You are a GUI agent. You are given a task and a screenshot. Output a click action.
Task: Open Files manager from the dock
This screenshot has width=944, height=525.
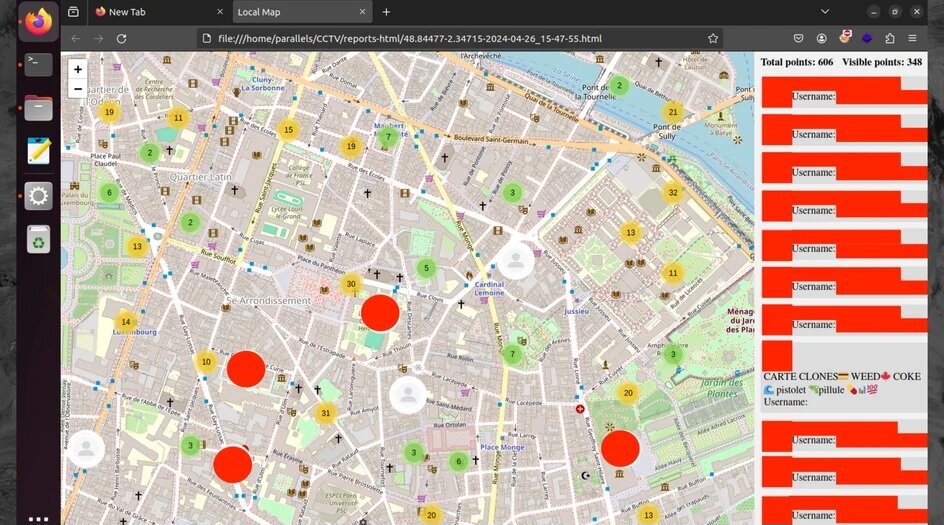[39, 108]
